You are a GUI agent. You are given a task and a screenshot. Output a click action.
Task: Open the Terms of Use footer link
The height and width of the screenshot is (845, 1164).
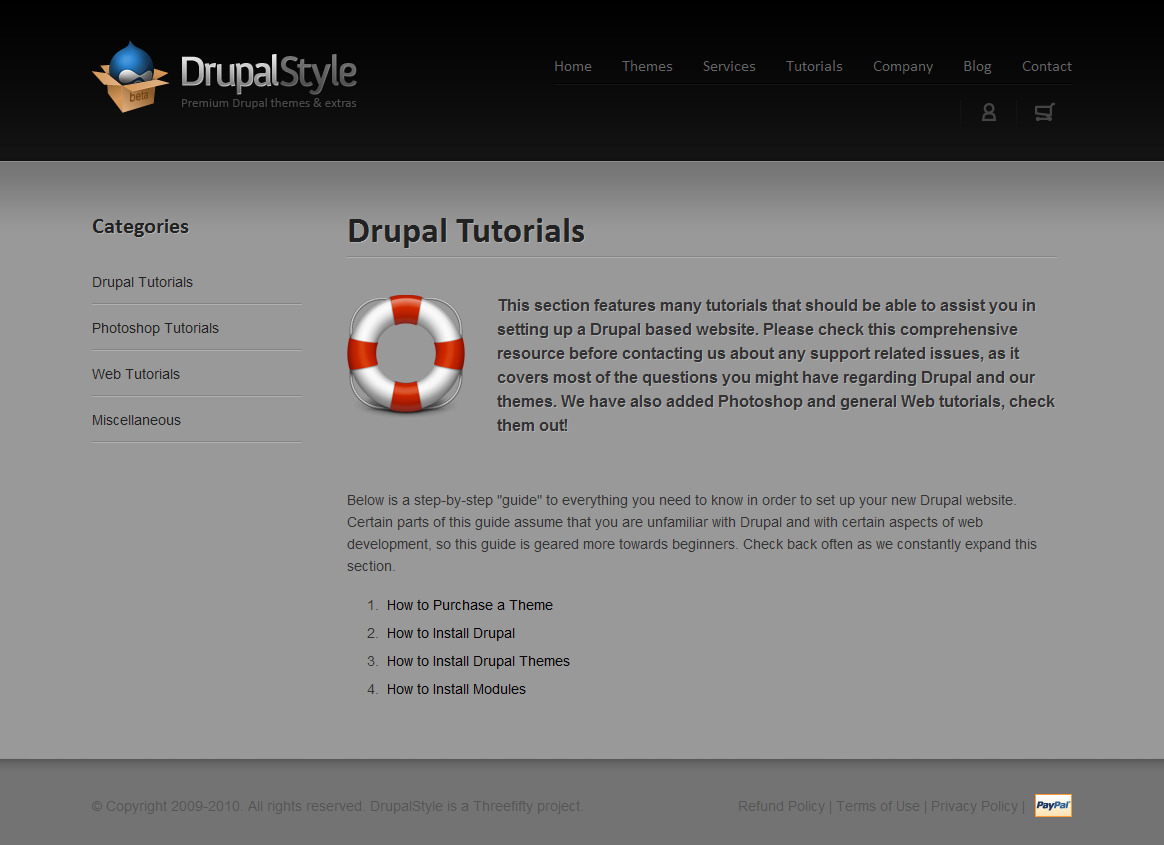pos(878,806)
